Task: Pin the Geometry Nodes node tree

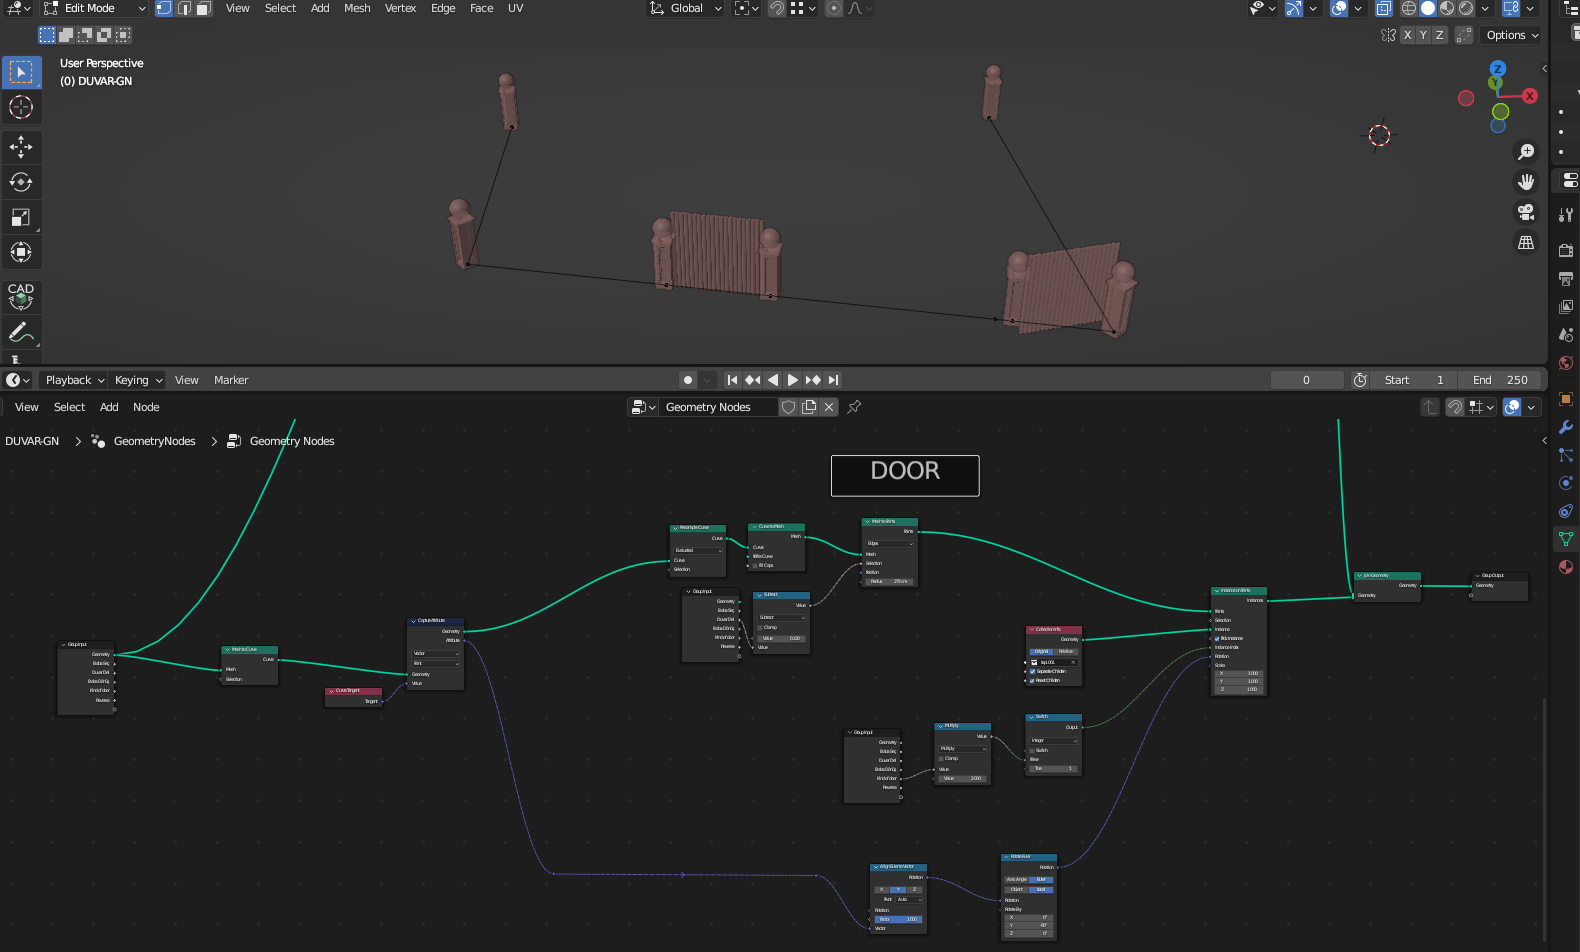Action: [x=854, y=407]
